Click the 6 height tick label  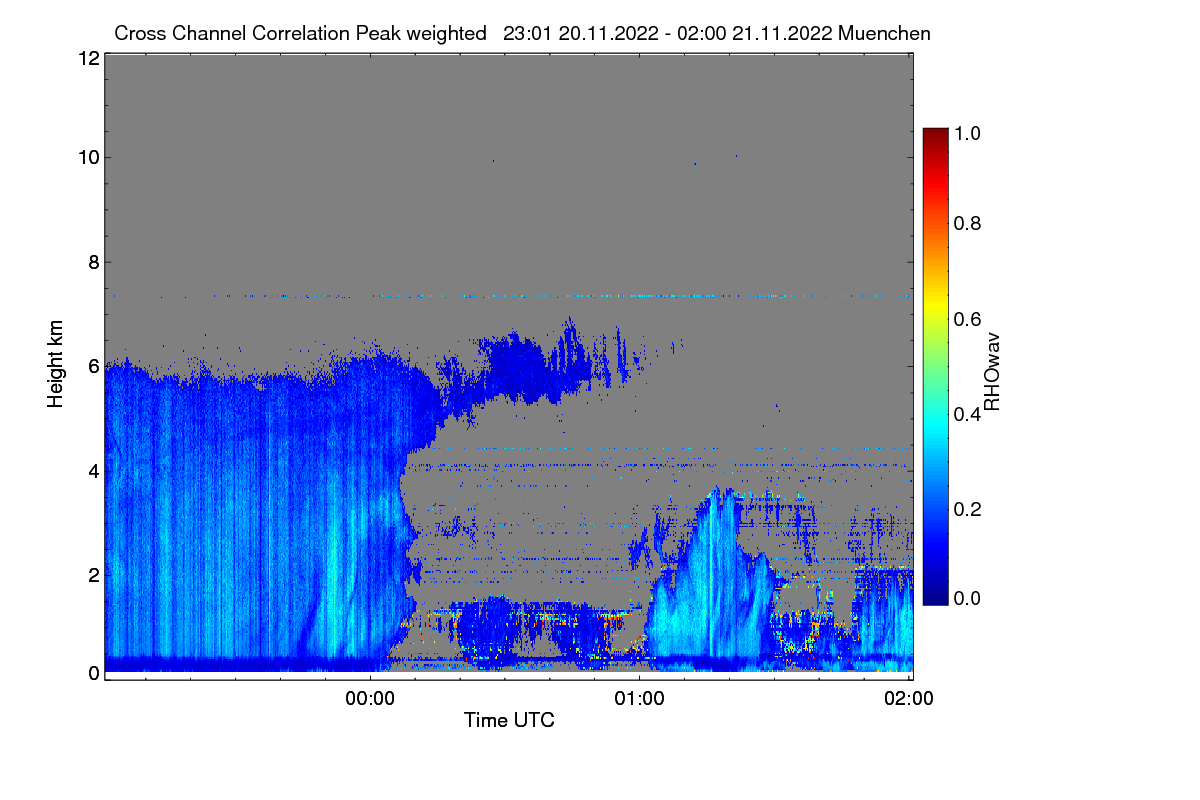pyautogui.click(x=94, y=366)
